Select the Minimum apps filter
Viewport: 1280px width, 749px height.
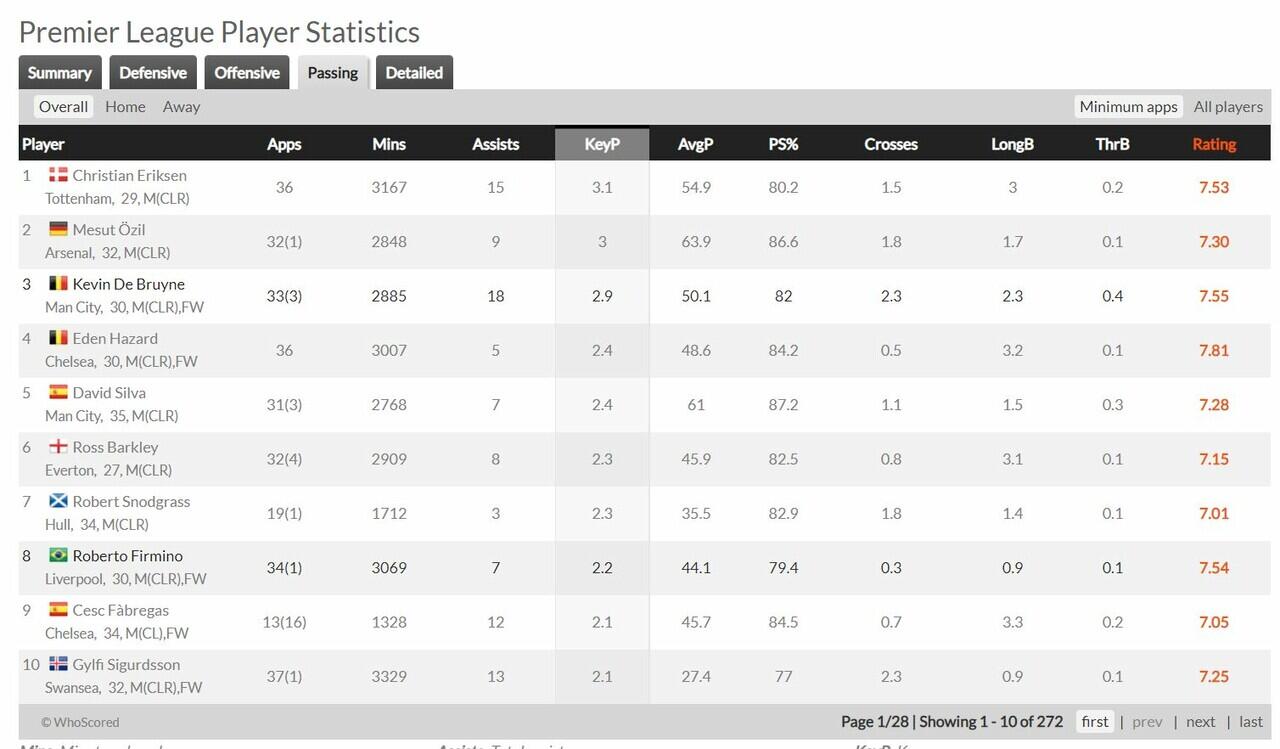coord(1128,106)
